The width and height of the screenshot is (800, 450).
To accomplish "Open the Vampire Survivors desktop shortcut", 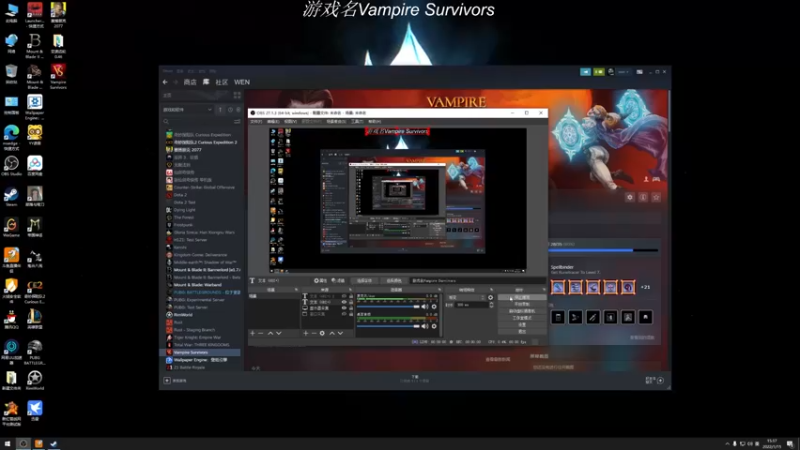I will [x=58, y=75].
